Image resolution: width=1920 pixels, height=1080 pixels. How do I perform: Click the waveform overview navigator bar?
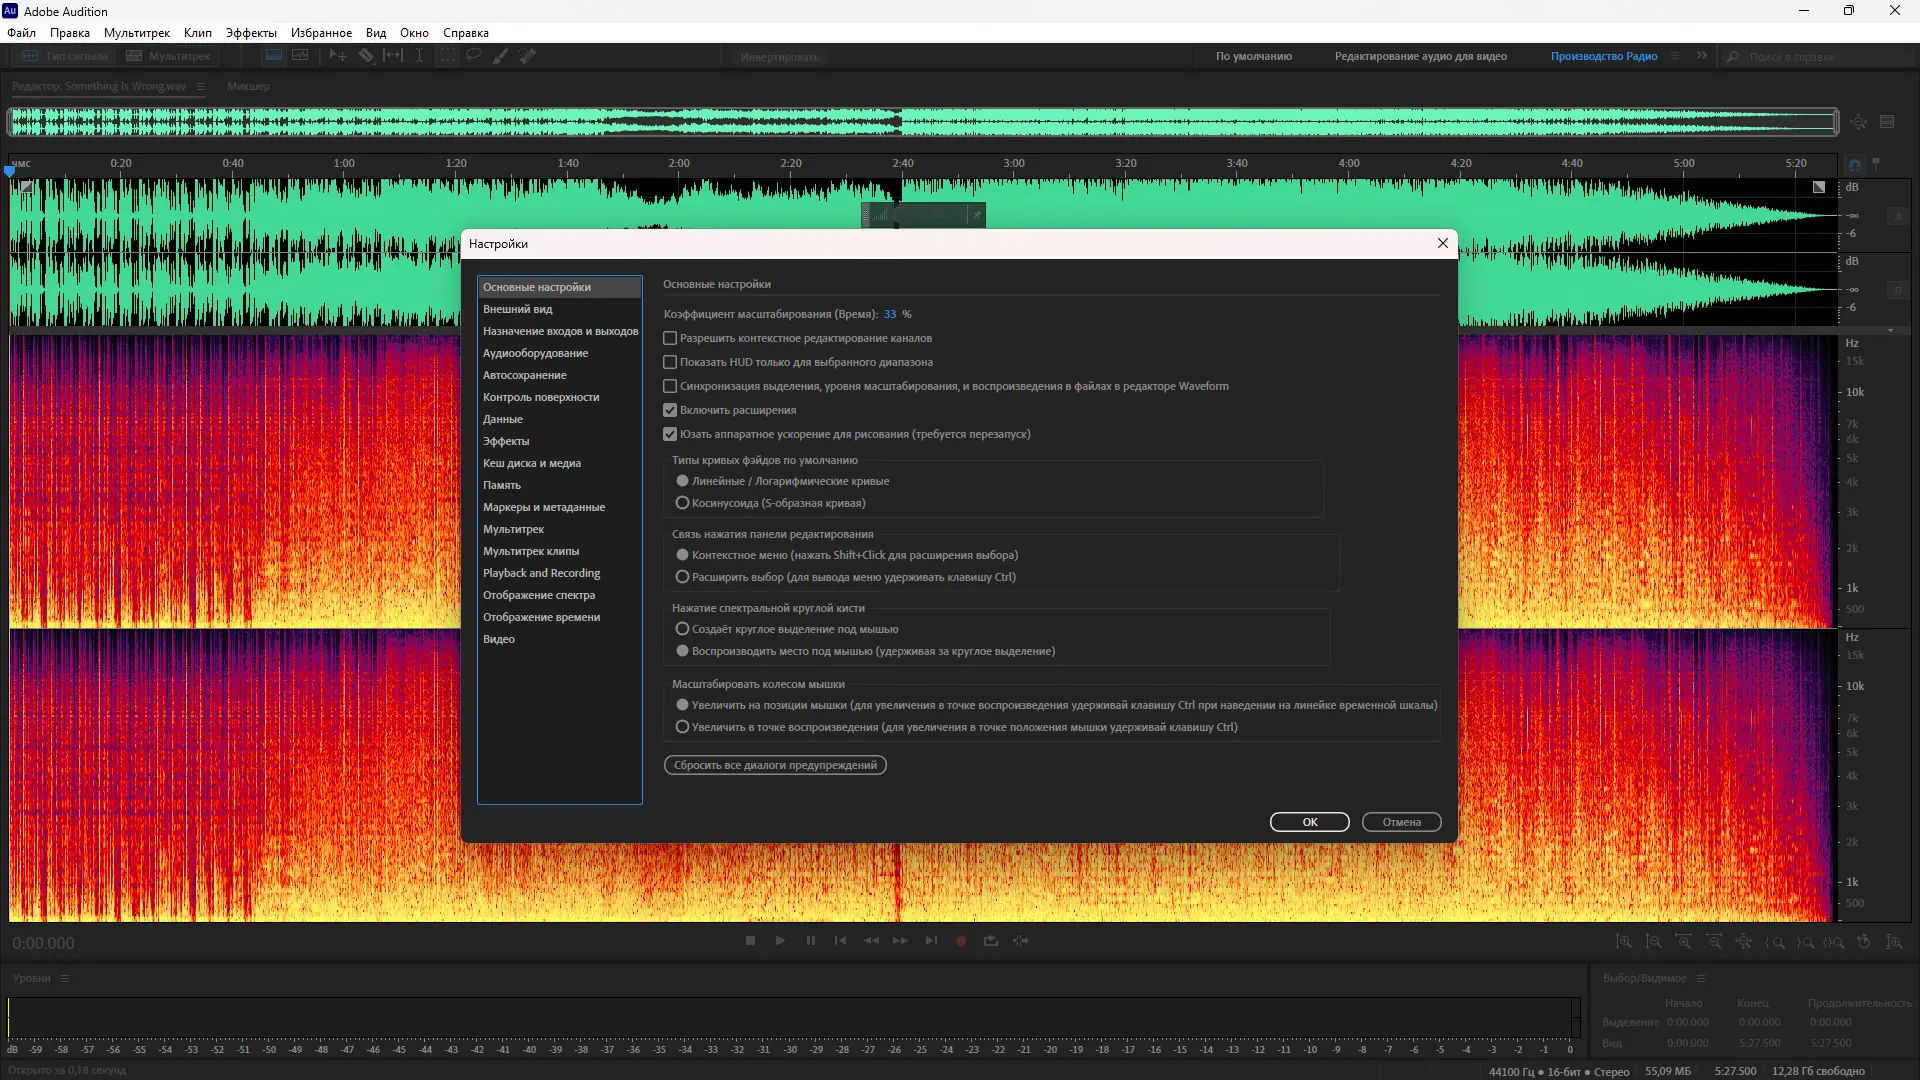coord(922,123)
